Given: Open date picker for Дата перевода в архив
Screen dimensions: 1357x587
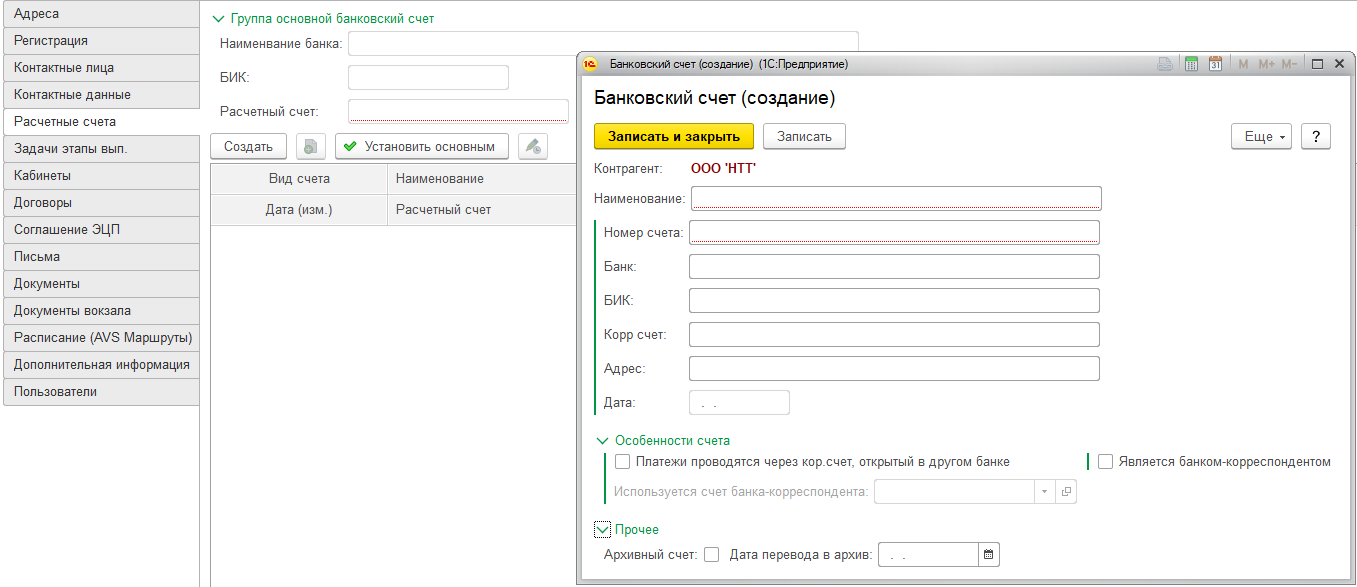Looking at the screenshot, I should [988, 555].
